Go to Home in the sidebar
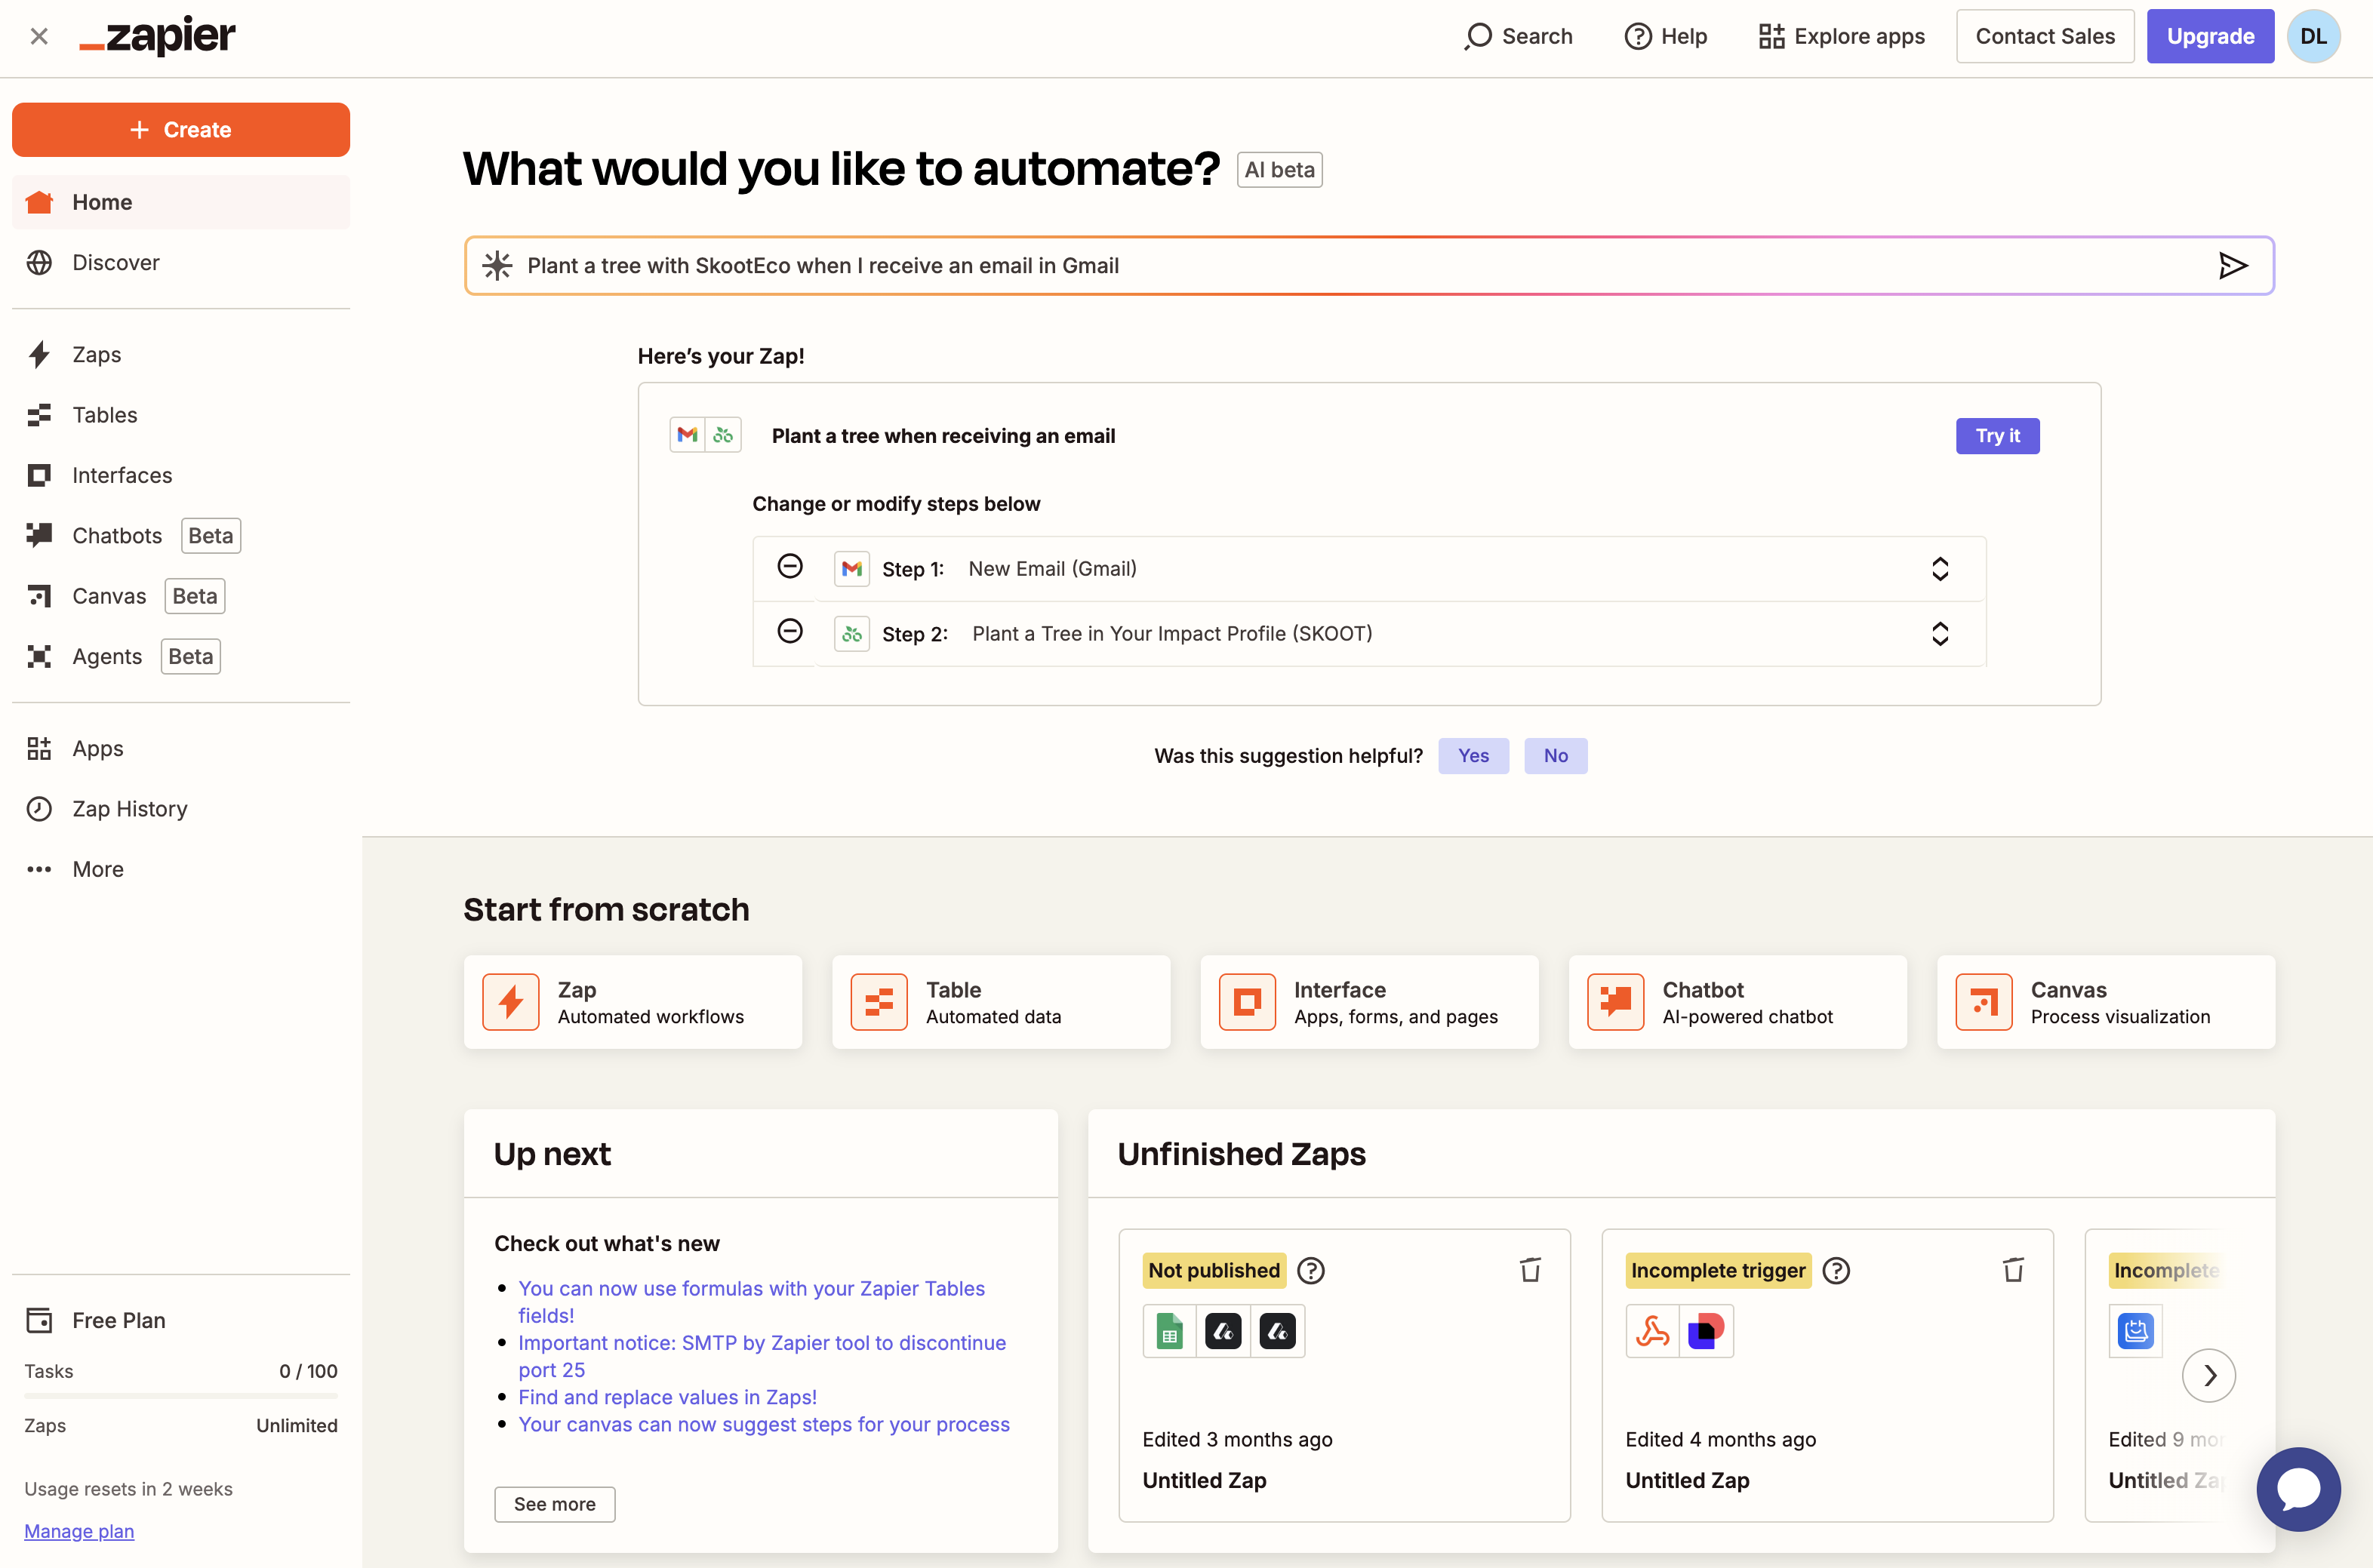2373x1568 pixels. [181, 202]
